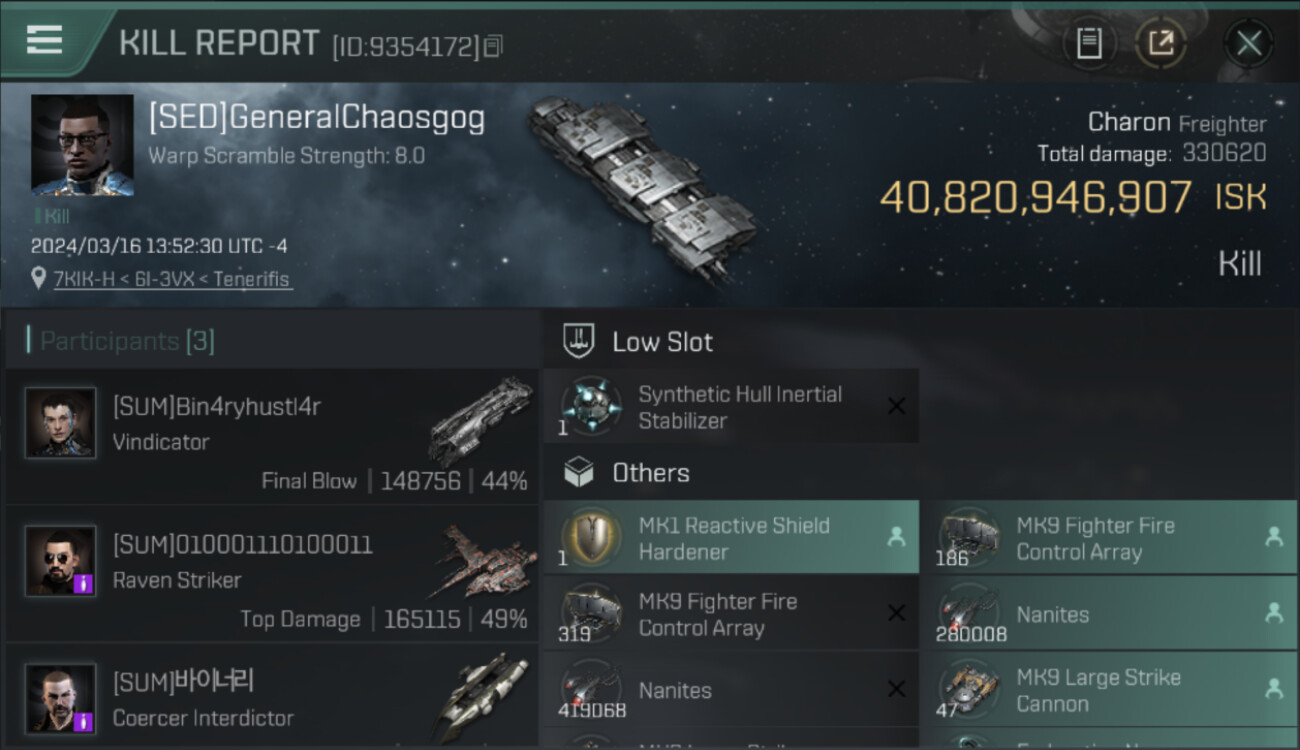Click the person marker on MK1 Reactive Shield Hardener

pyautogui.click(x=896, y=538)
